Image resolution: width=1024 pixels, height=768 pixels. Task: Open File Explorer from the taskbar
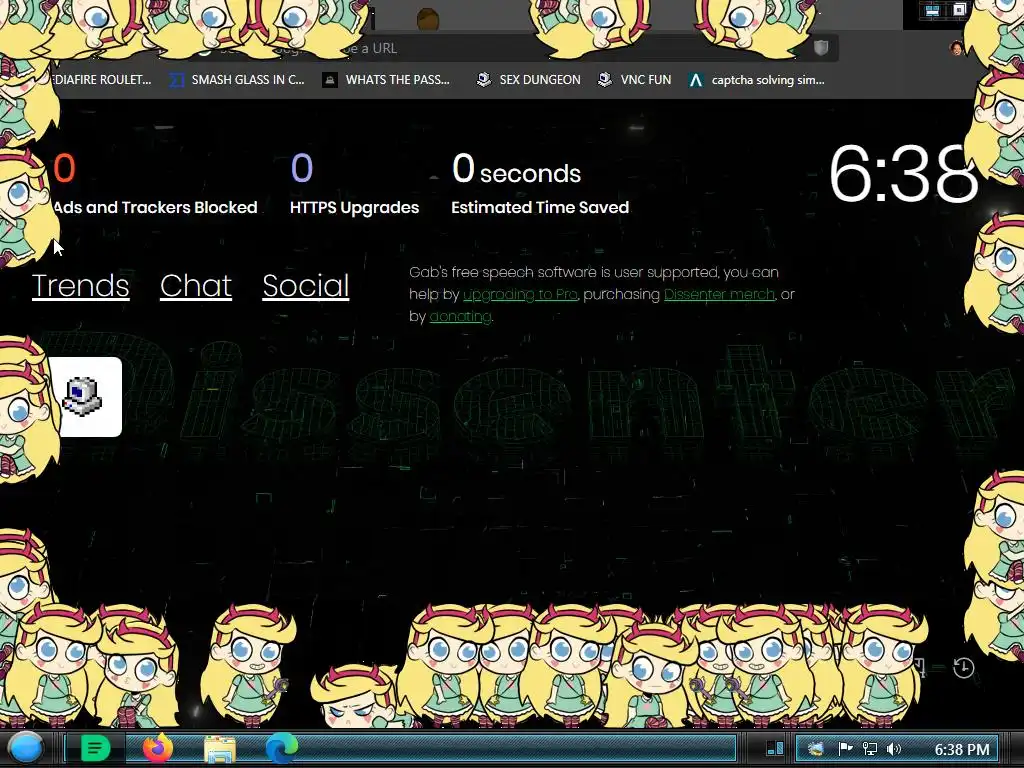pos(220,749)
